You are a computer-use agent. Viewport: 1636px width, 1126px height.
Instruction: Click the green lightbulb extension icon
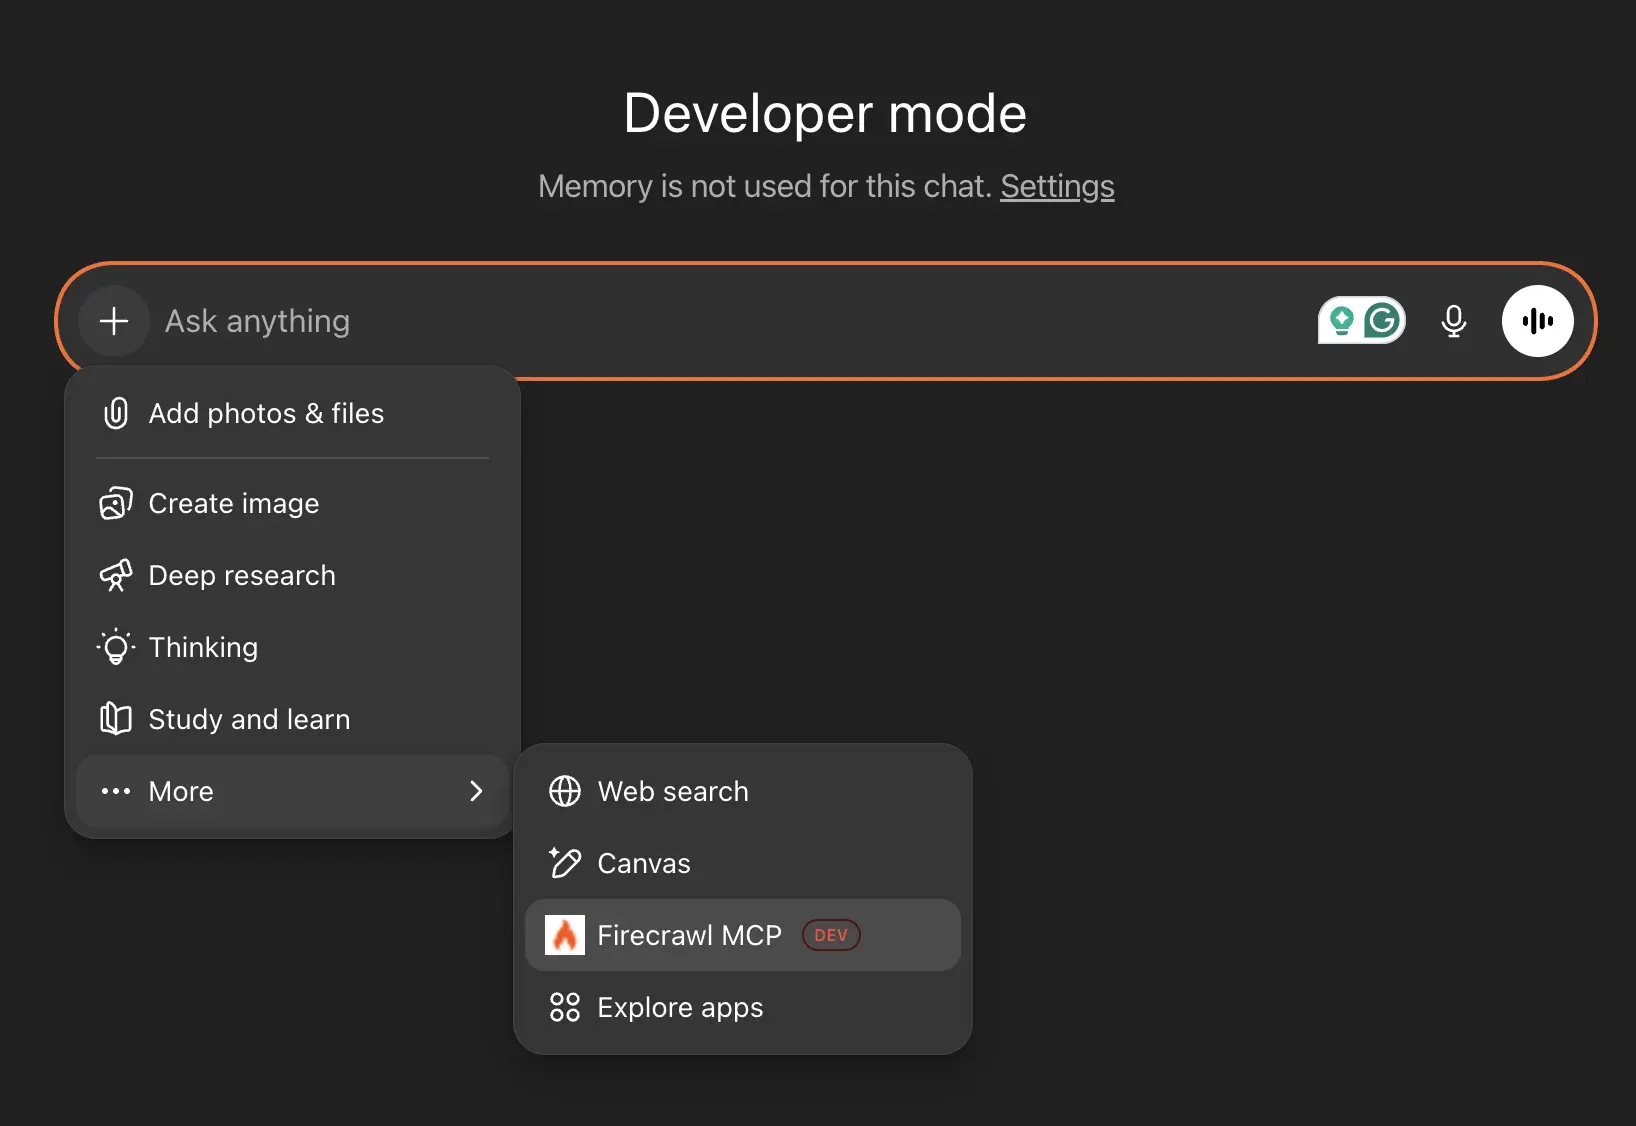click(x=1342, y=321)
